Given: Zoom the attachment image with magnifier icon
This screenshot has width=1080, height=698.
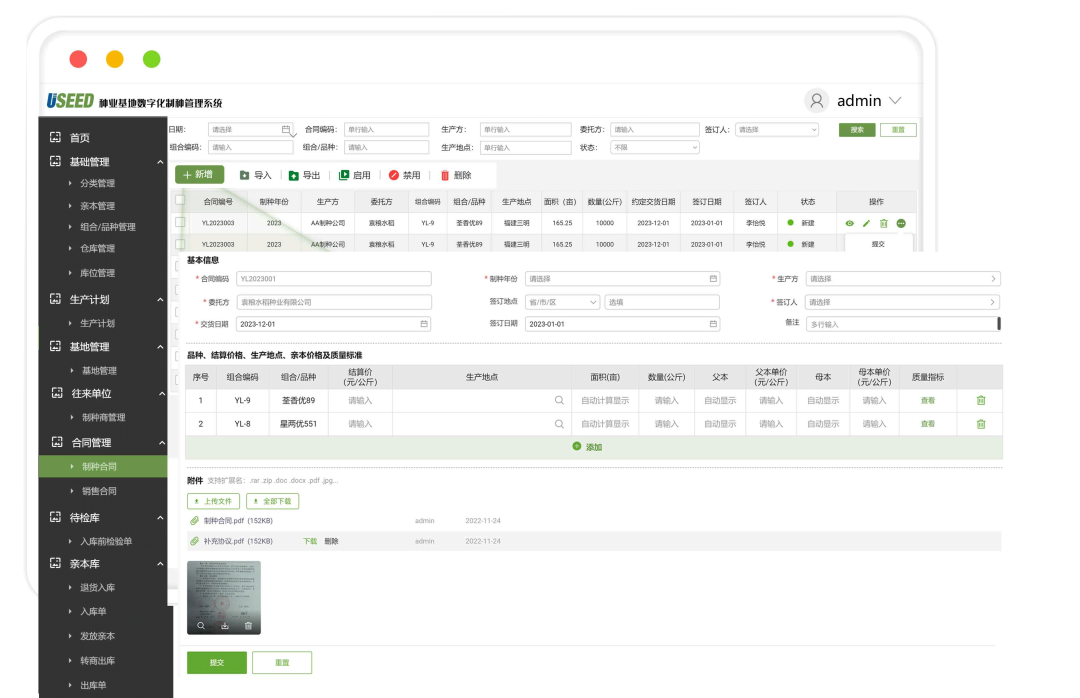Looking at the screenshot, I should pyautogui.click(x=201, y=626).
